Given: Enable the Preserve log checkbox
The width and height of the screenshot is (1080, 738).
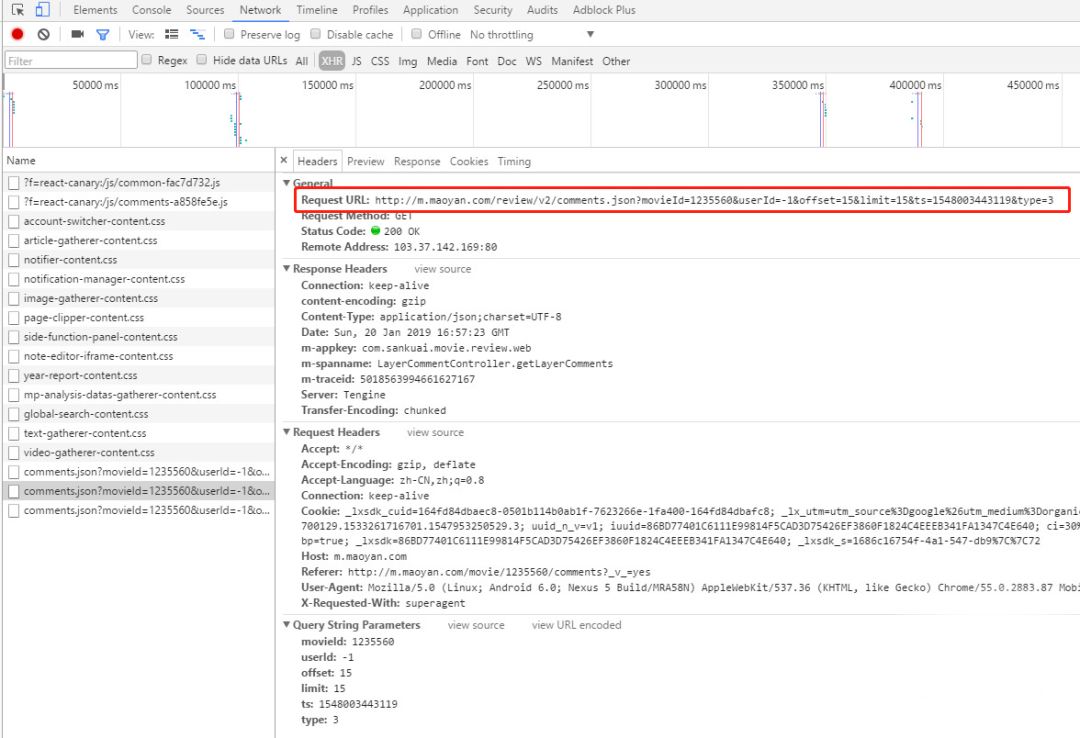Looking at the screenshot, I should [x=230, y=34].
